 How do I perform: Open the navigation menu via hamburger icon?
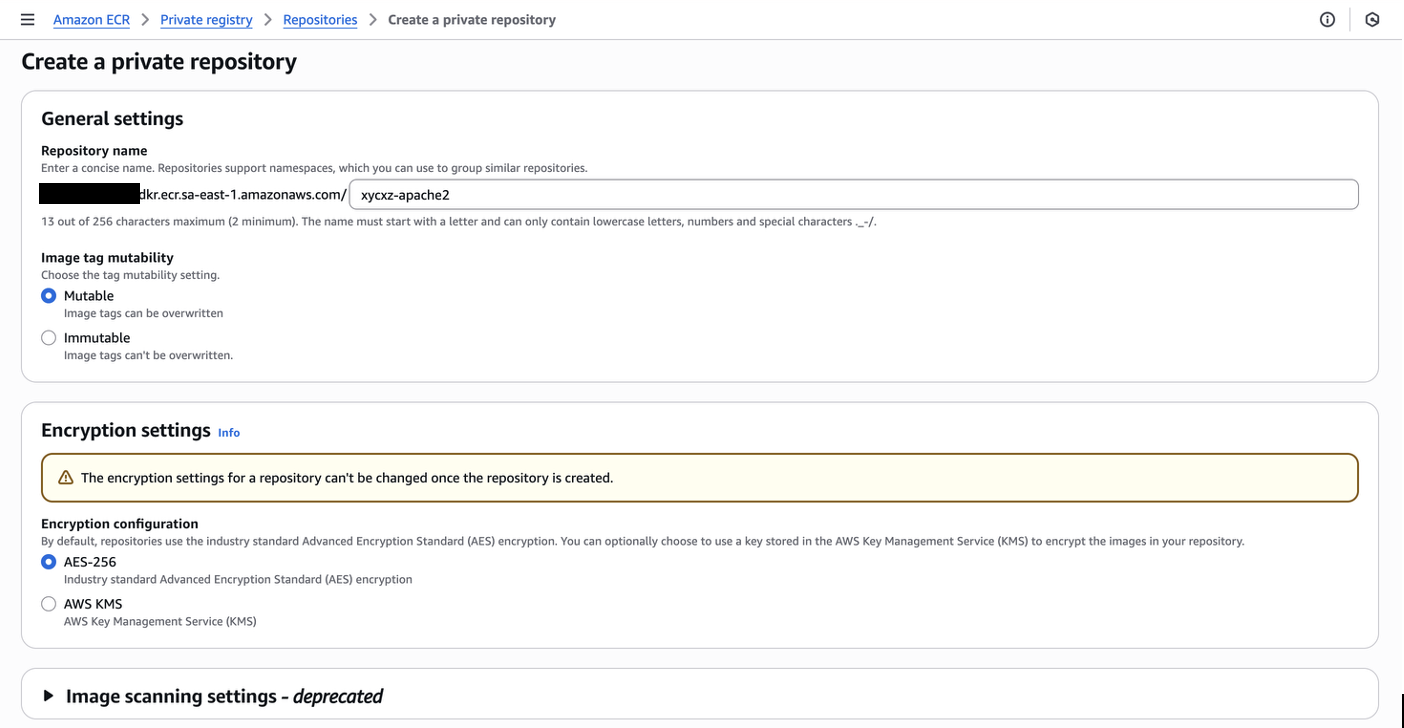coord(27,18)
